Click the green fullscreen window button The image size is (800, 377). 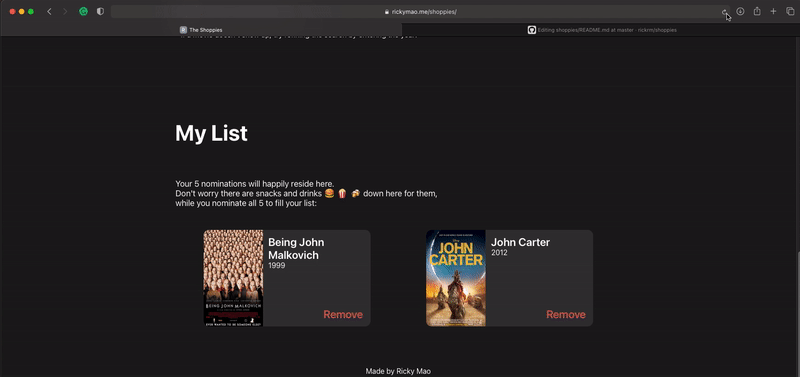(x=31, y=12)
